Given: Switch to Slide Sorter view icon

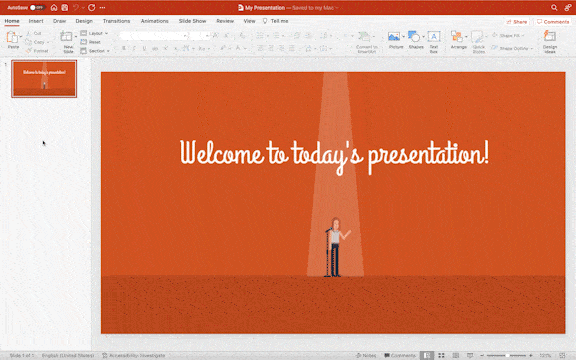Looking at the screenshot, I should point(441,355).
